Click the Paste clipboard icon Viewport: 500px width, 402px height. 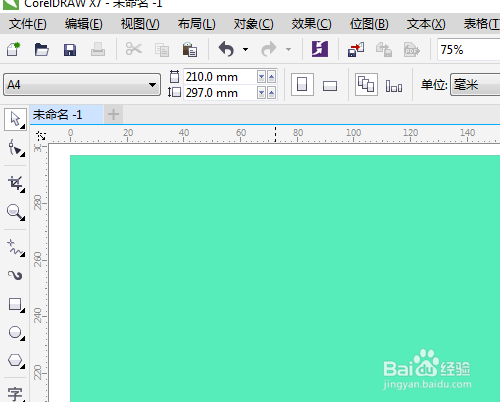(x=190, y=49)
